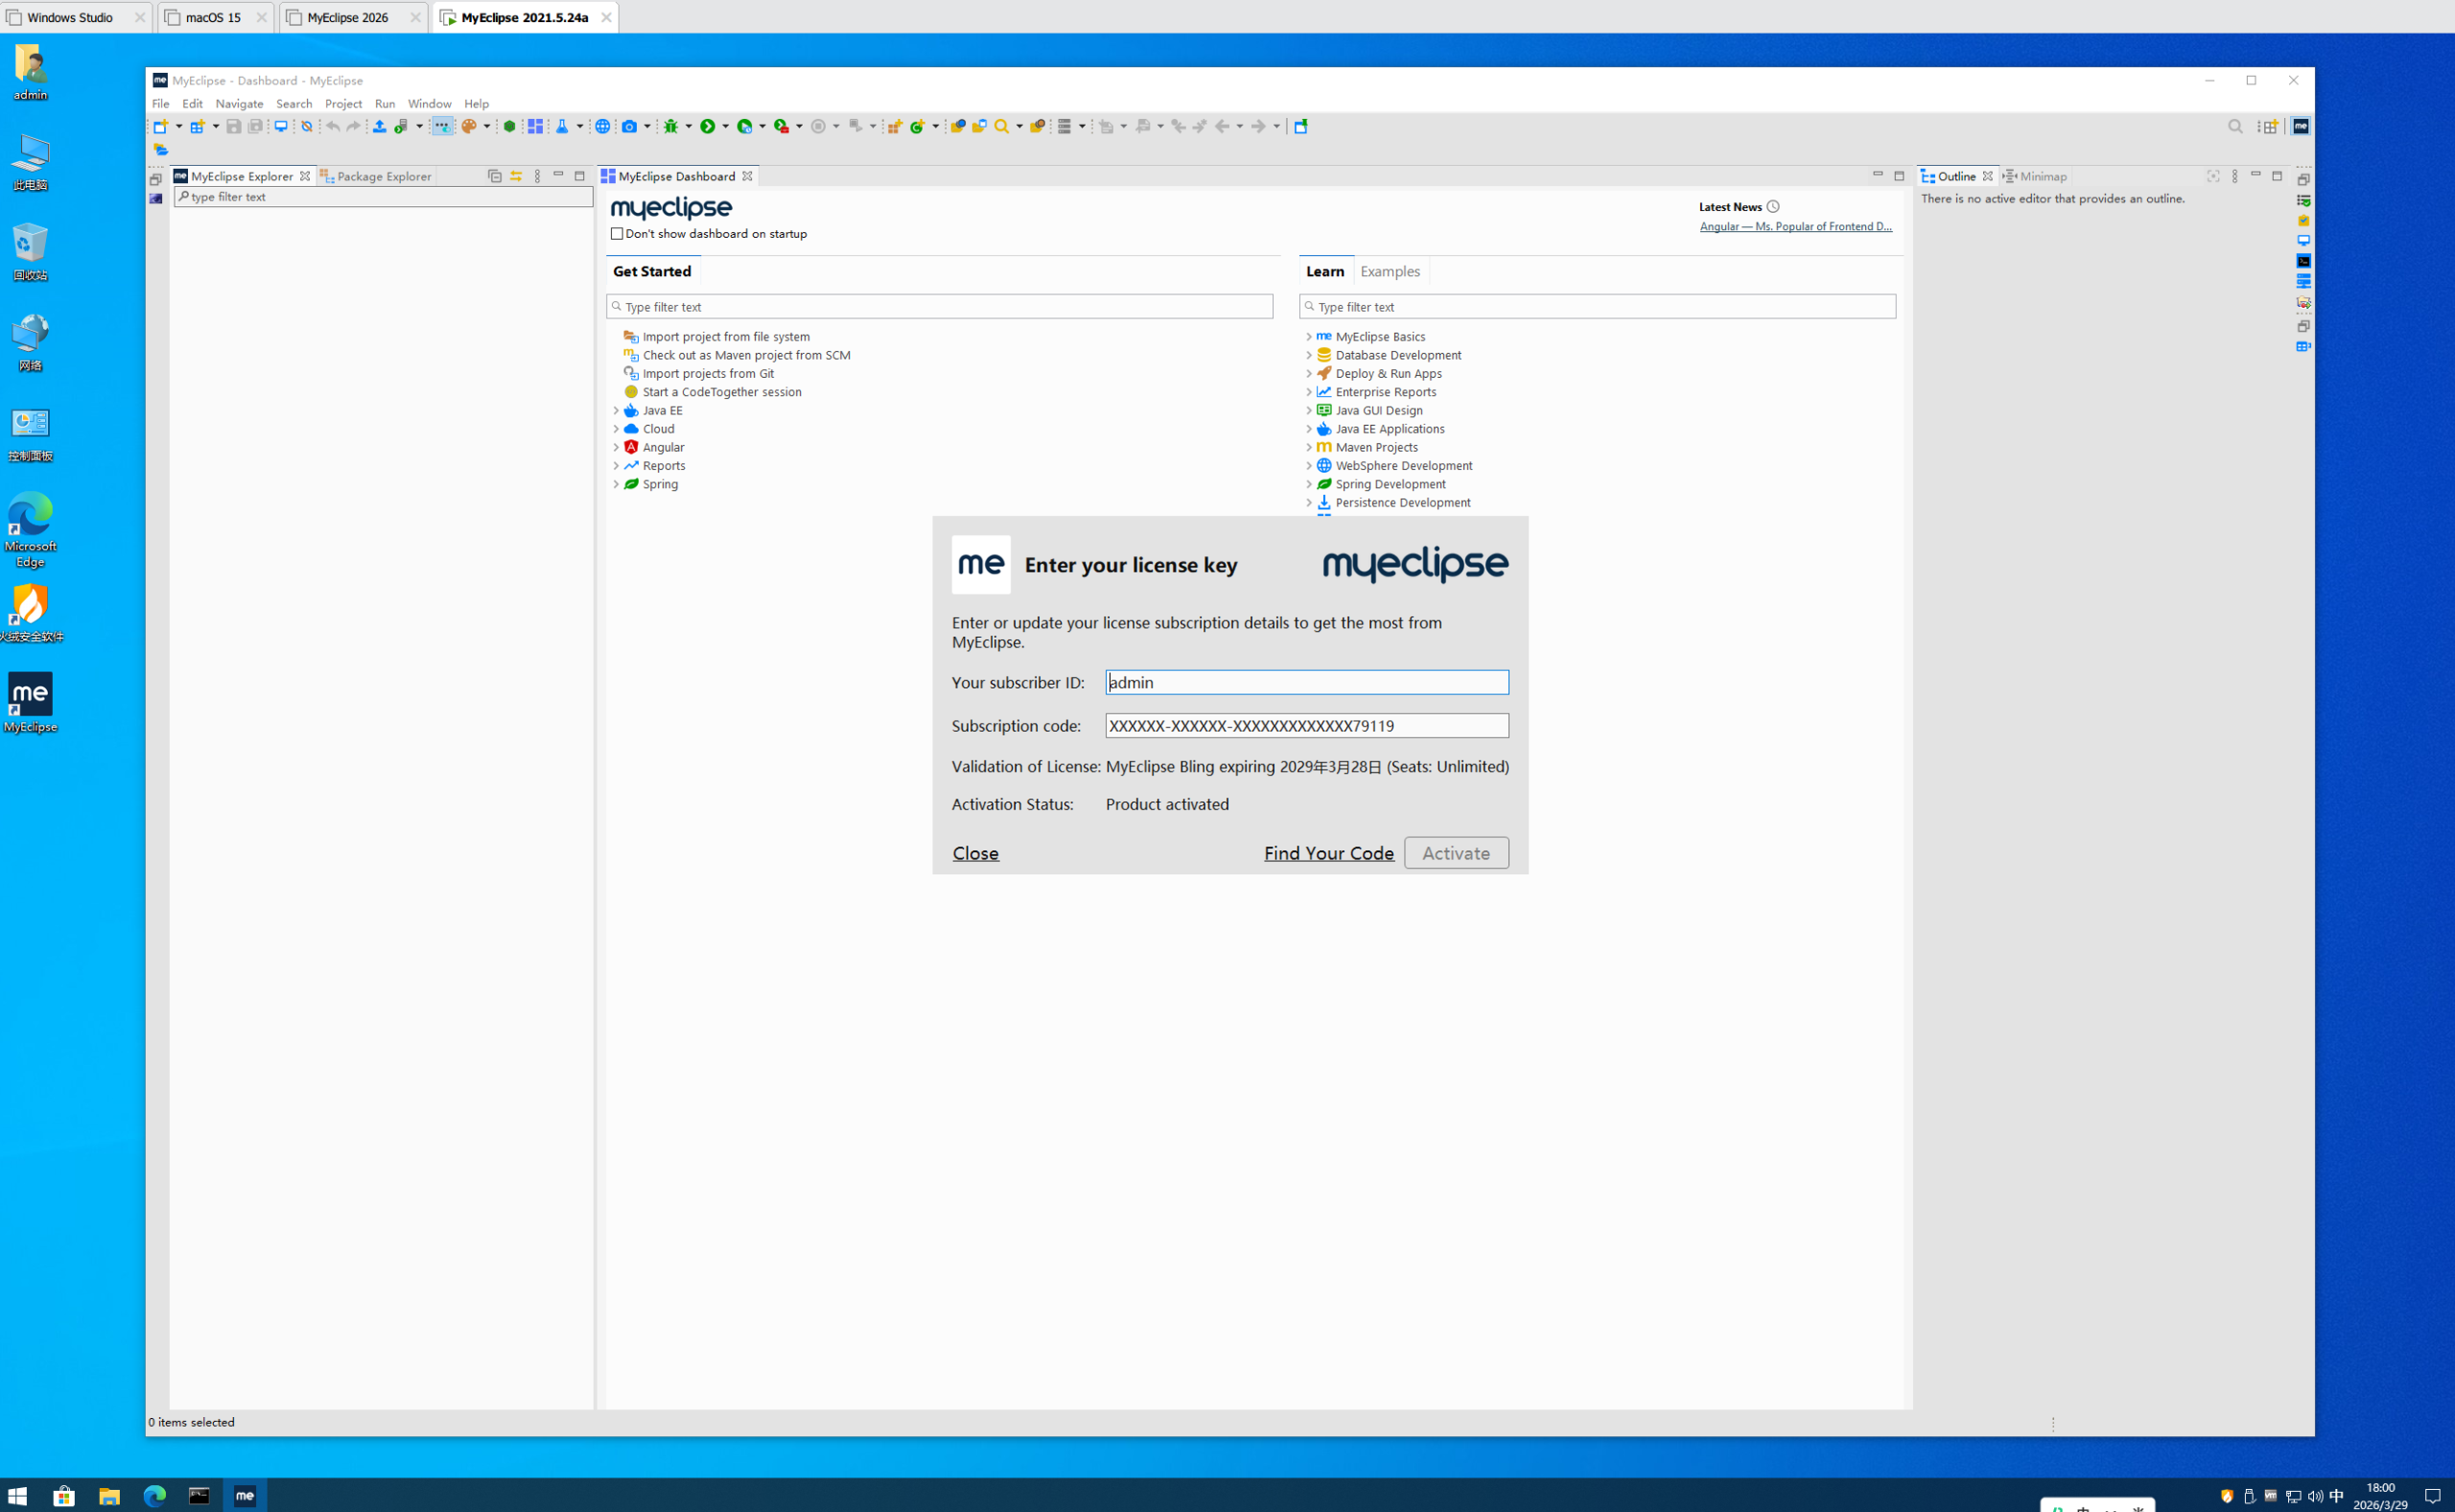Click the Save All toolbar icon

pos(256,126)
